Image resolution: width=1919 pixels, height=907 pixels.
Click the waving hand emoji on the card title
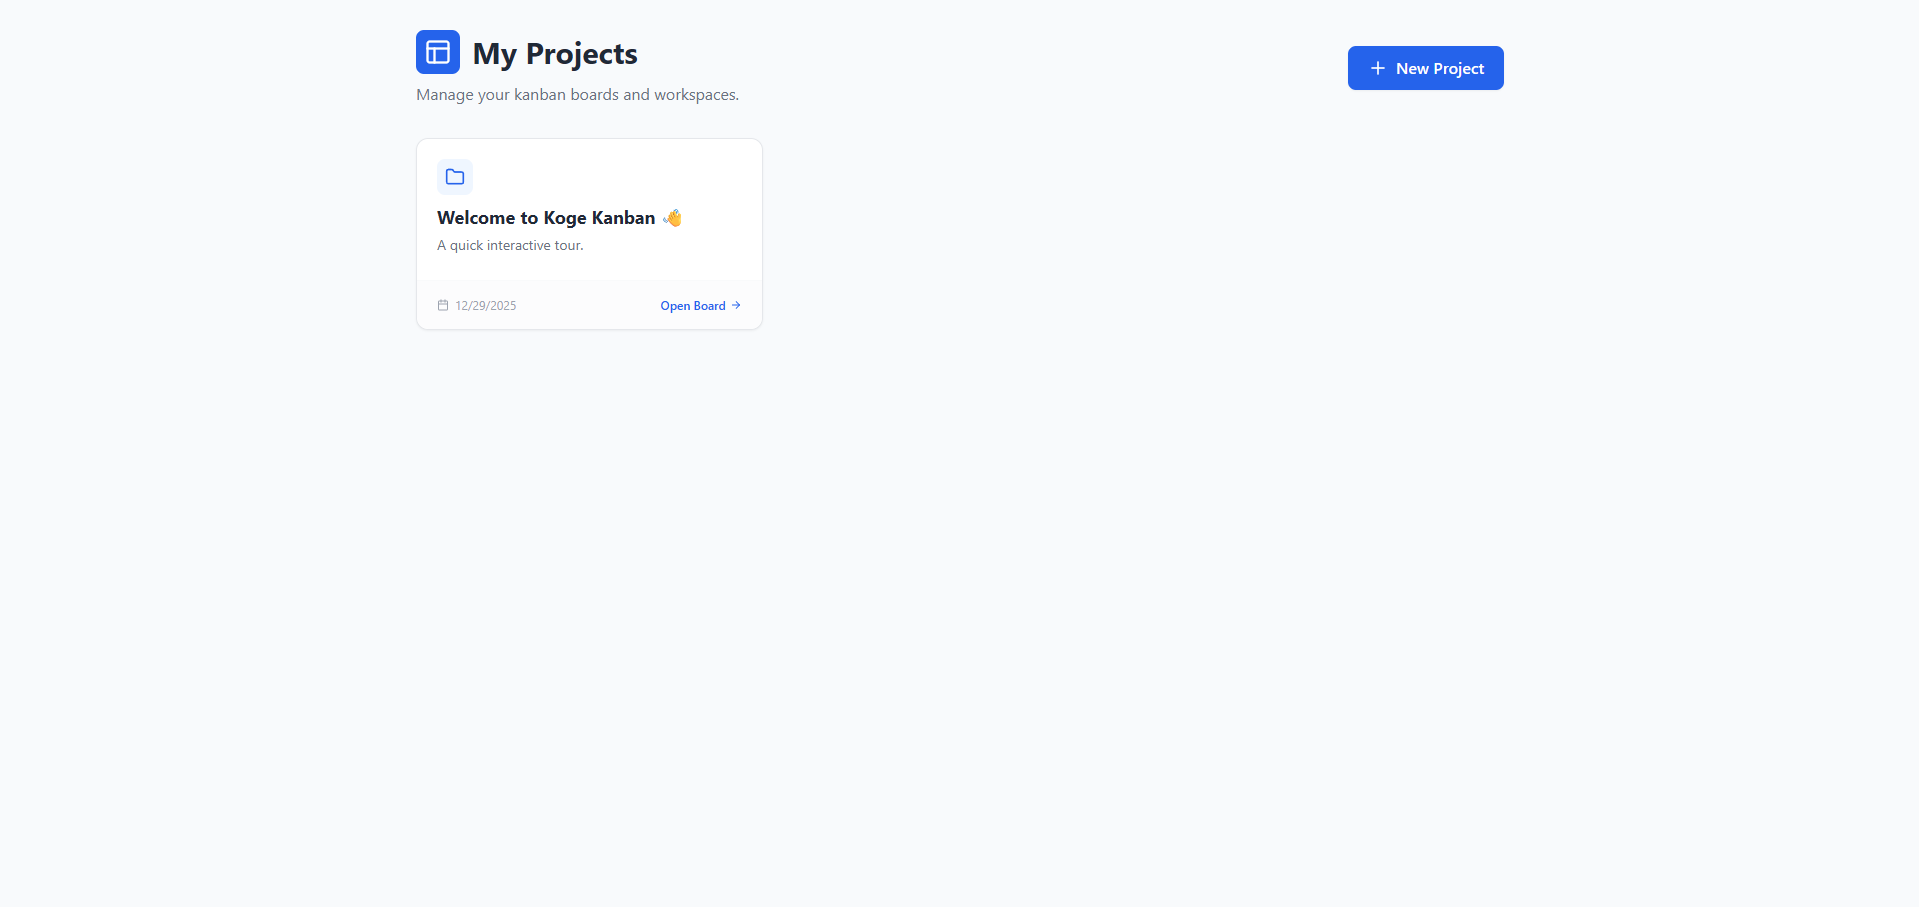click(671, 217)
